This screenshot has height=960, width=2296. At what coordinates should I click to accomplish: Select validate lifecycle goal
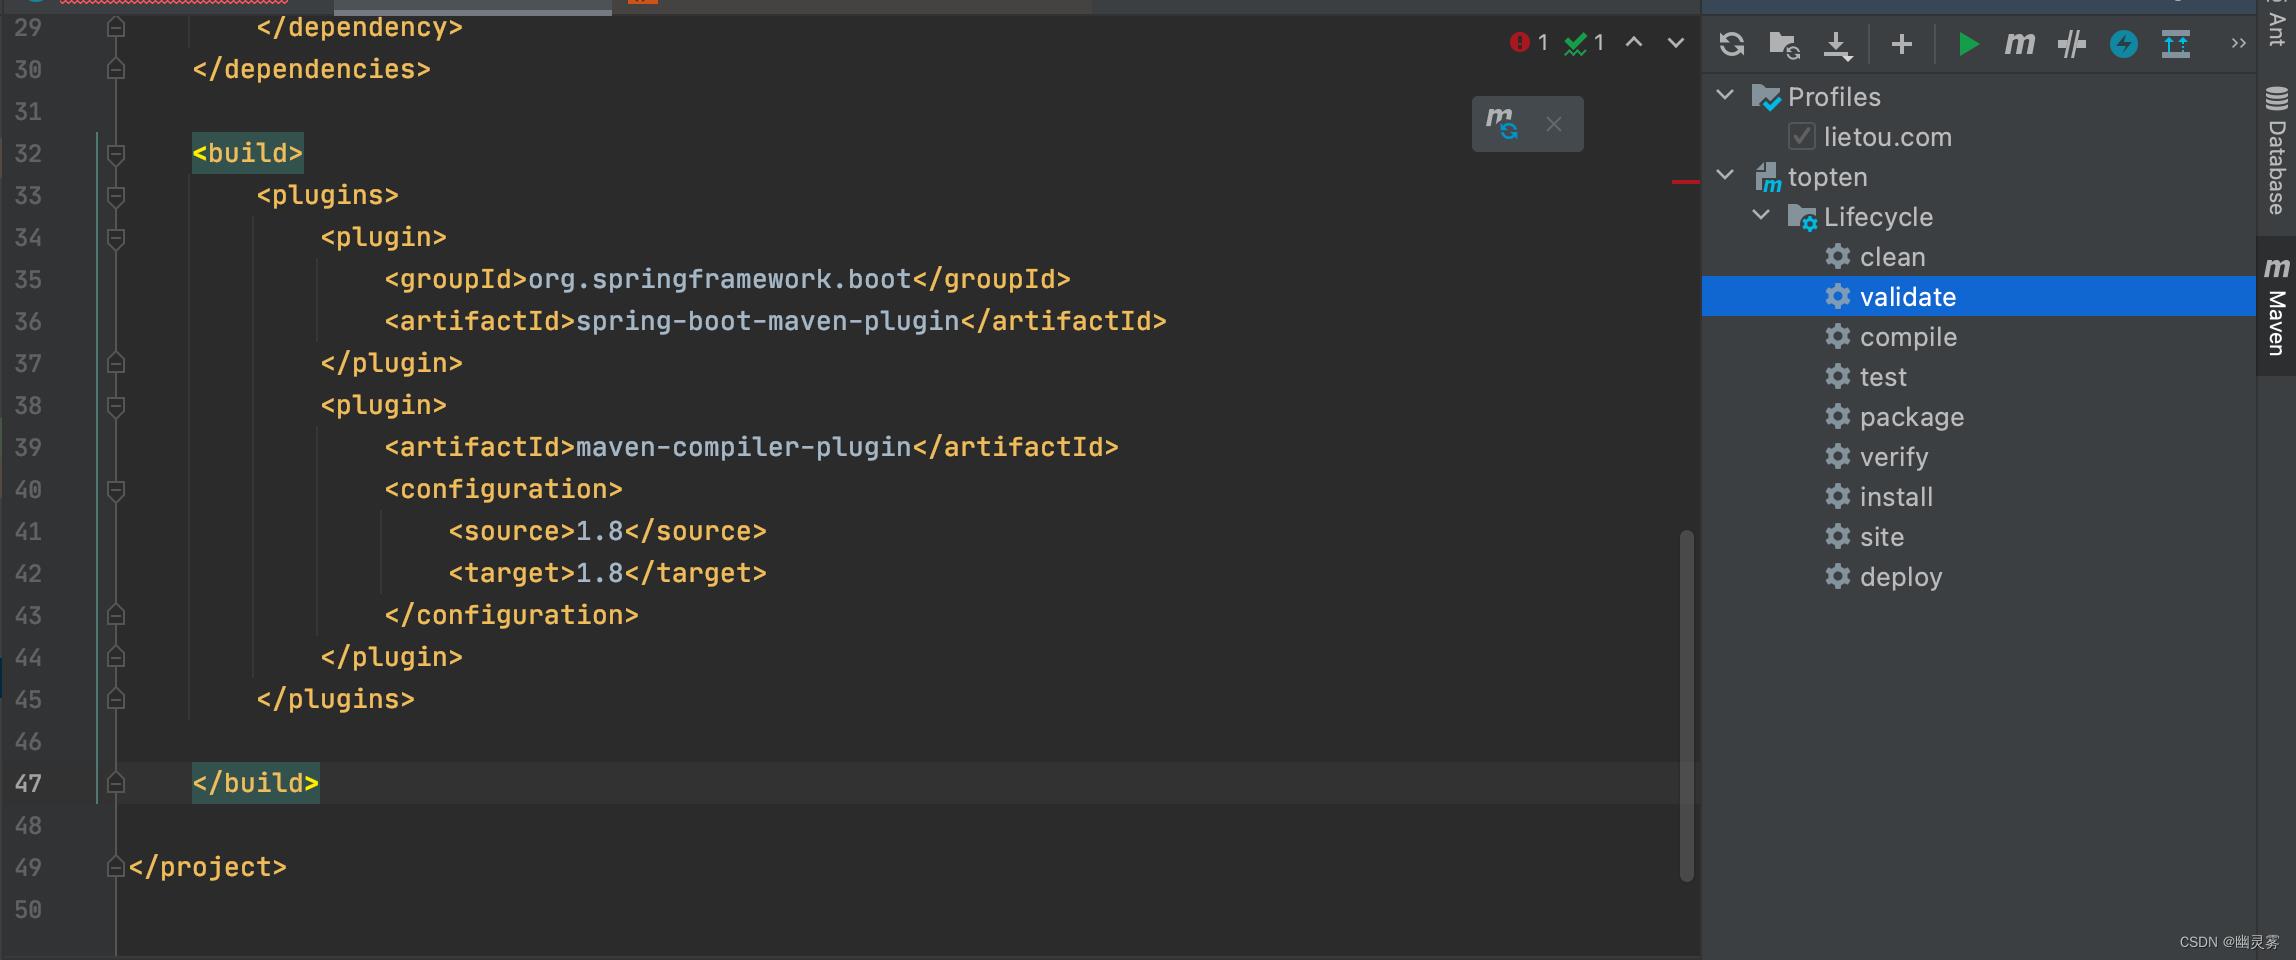[x=1978, y=296]
